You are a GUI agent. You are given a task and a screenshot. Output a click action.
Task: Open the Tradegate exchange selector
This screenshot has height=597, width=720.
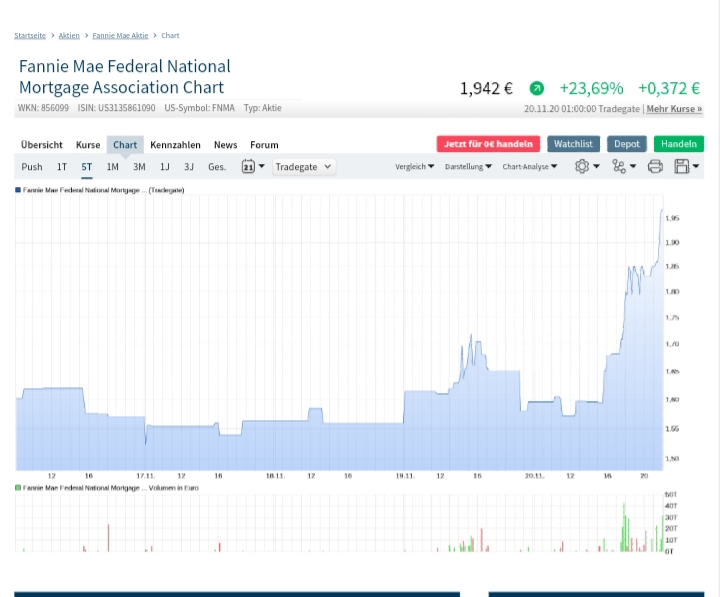[x=304, y=167]
